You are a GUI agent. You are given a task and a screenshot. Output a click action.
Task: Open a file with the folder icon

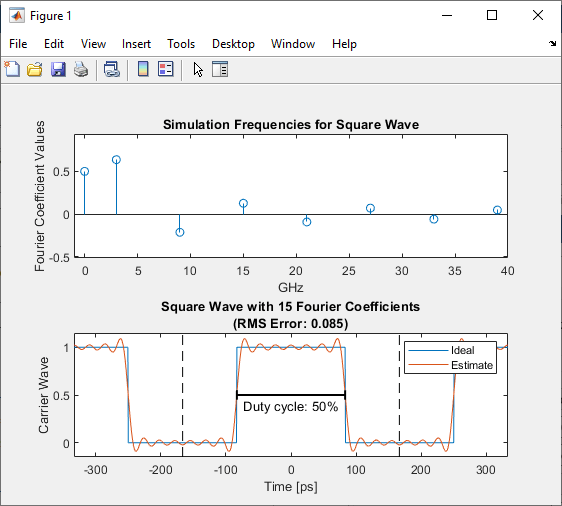[x=35, y=69]
